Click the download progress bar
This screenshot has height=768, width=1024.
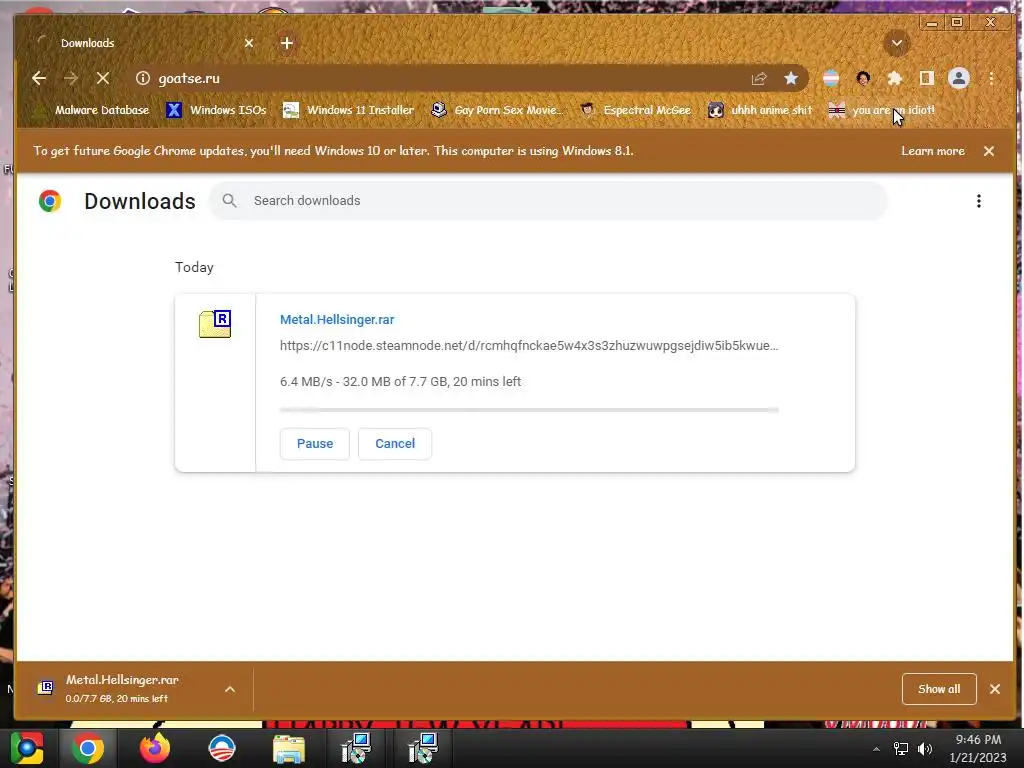pyautogui.click(x=529, y=410)
